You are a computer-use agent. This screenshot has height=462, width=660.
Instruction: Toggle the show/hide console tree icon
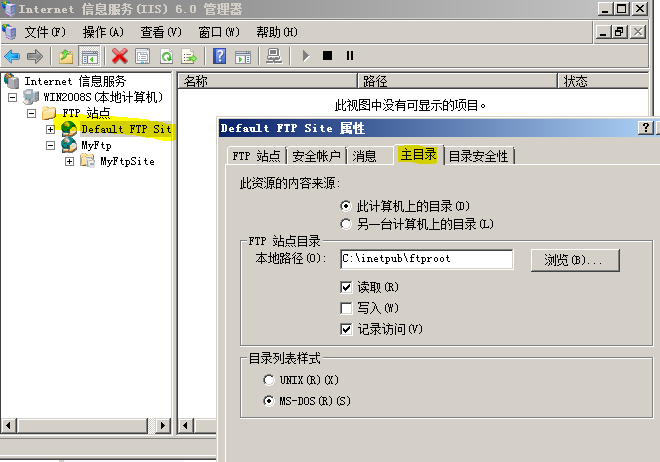[90, 56]
